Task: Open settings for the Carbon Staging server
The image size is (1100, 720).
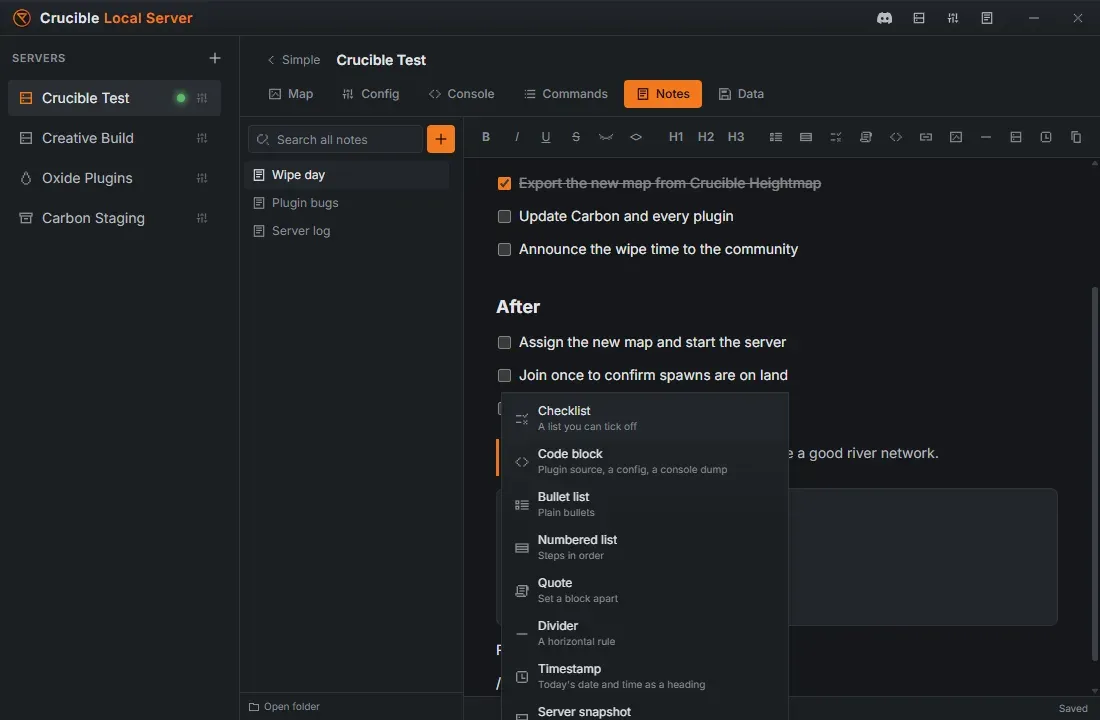Action: point(202,218)
